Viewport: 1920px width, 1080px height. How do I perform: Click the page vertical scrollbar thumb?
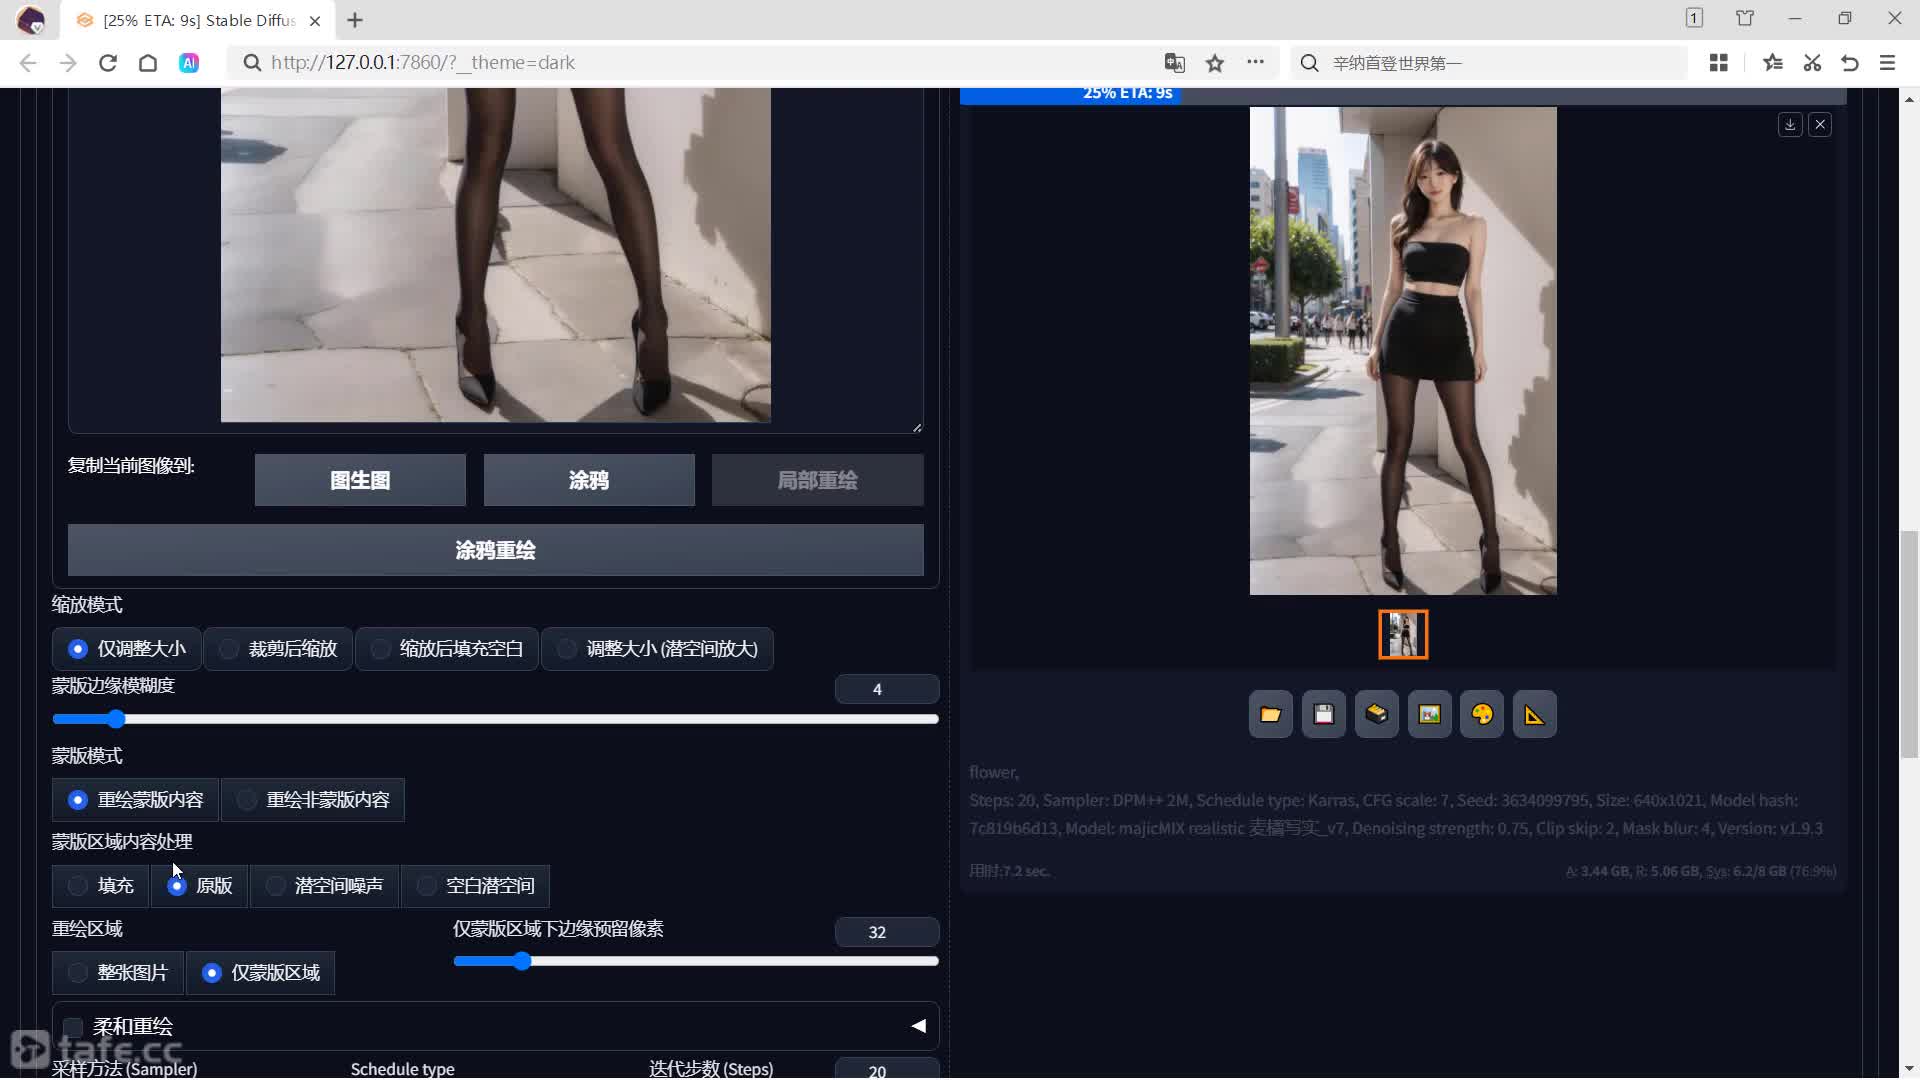pyautogui.click(x=1909, y=645)
